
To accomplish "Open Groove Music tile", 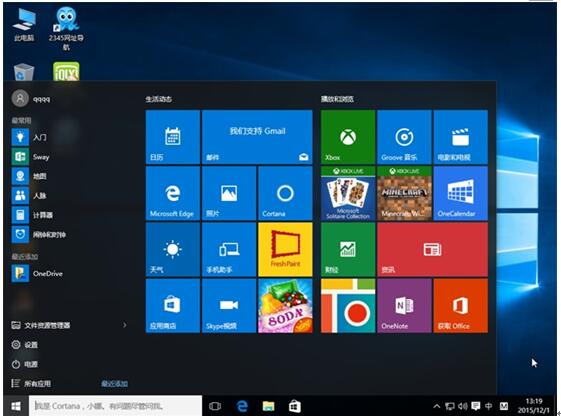I will 404,137.
